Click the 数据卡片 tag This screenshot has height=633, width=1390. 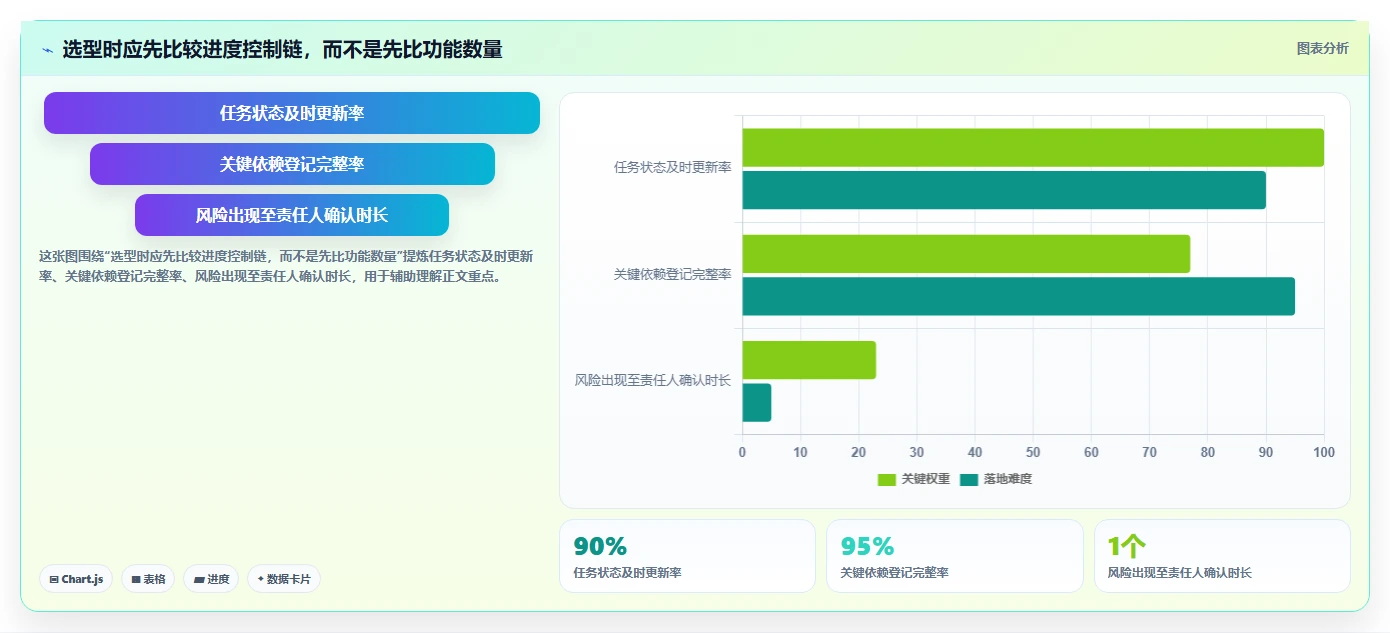(x=284, y=579)
